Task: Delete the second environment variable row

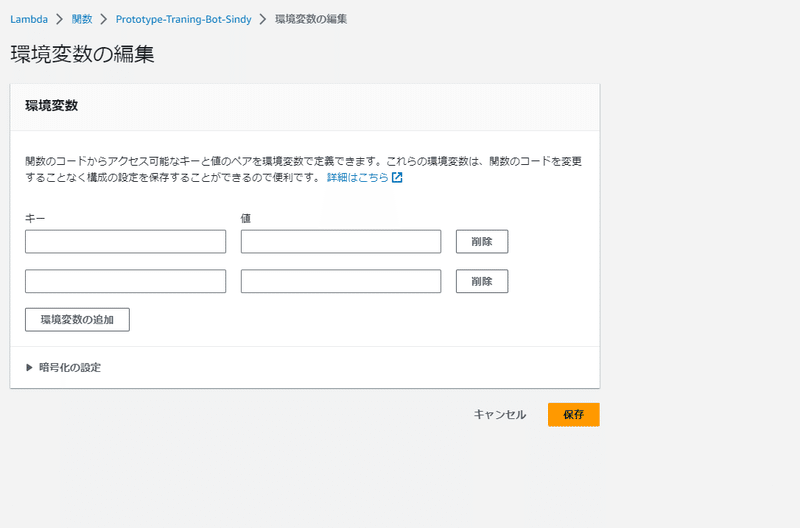Action: pos(482,281)
